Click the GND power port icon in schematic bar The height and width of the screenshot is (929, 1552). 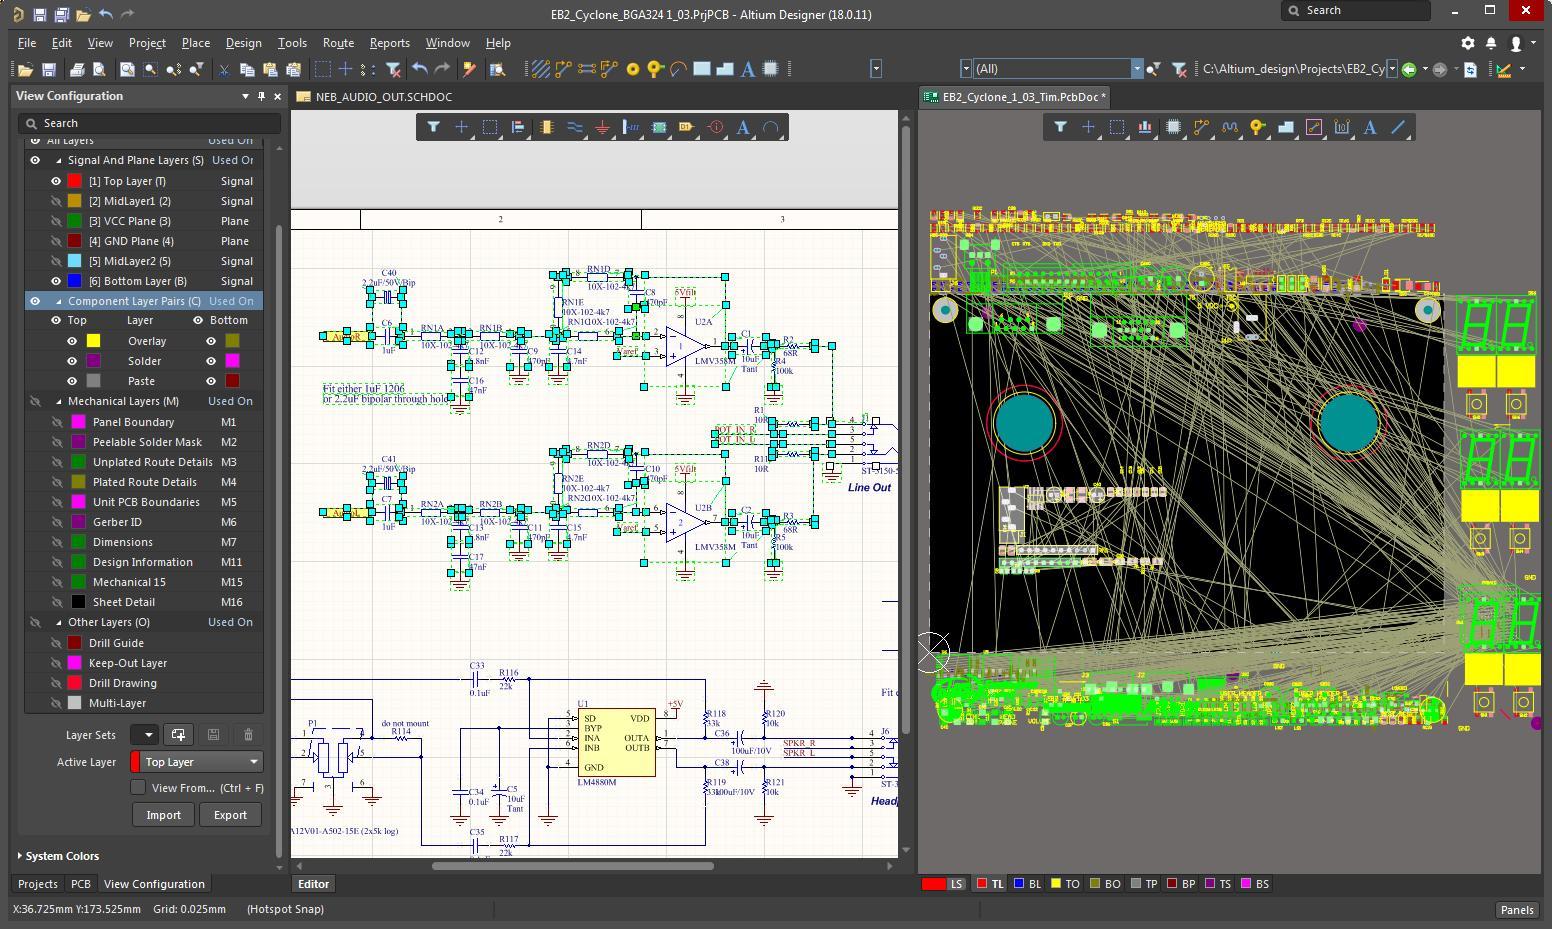[602, 127]
